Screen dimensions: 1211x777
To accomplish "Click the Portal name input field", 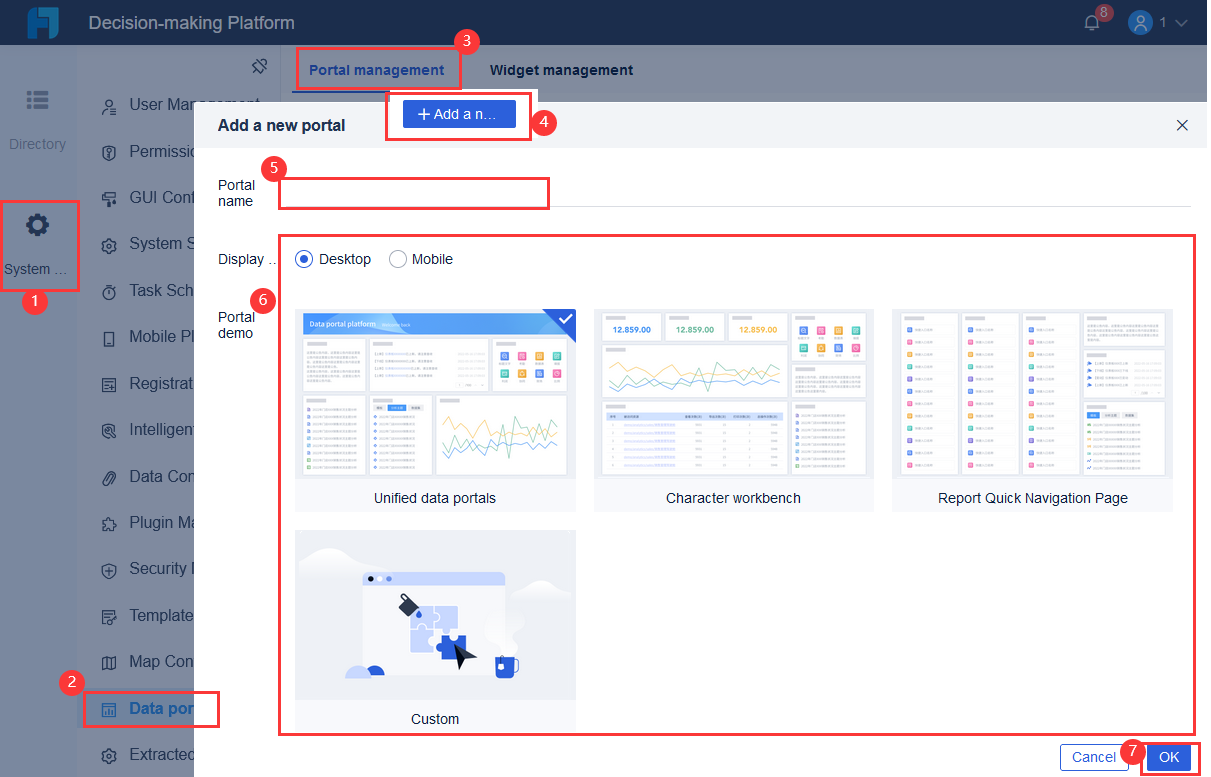I will (x=413, y=193).
